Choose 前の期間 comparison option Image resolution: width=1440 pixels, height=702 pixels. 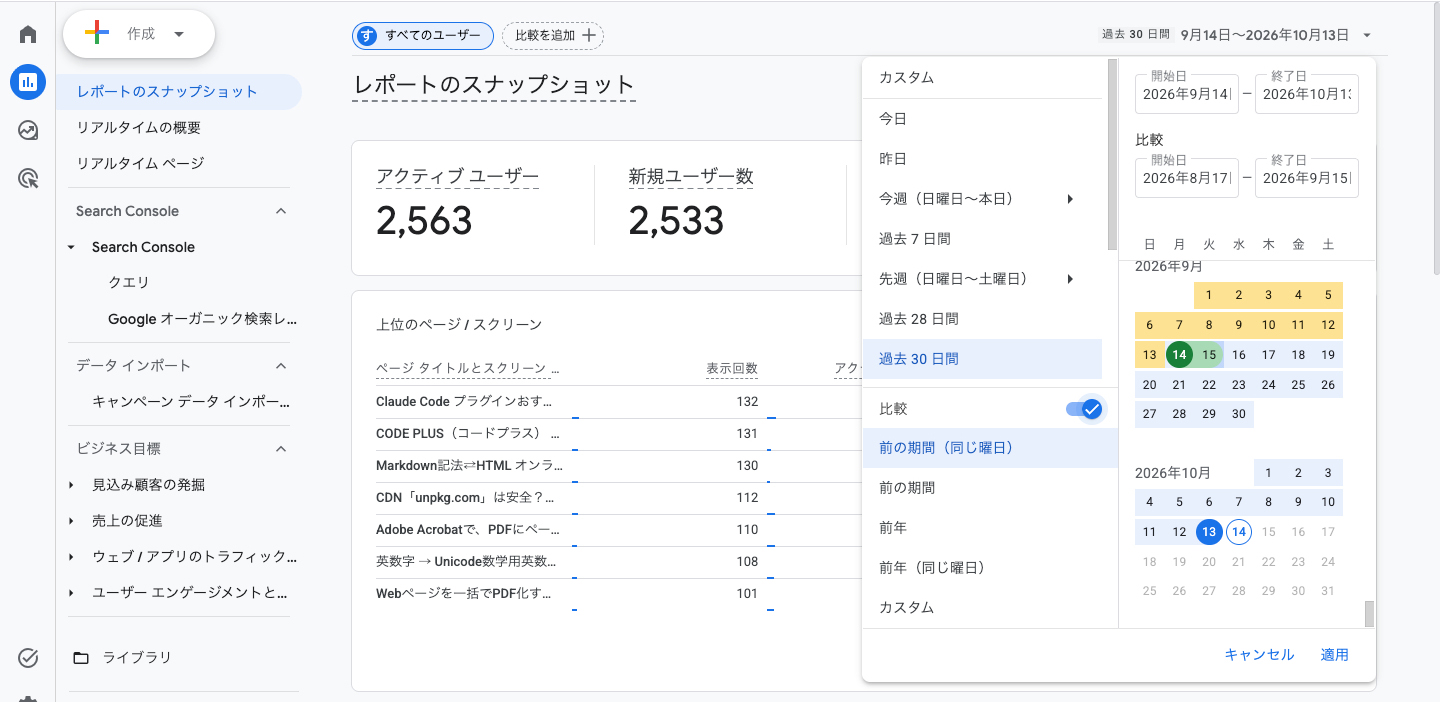(990, 488)
